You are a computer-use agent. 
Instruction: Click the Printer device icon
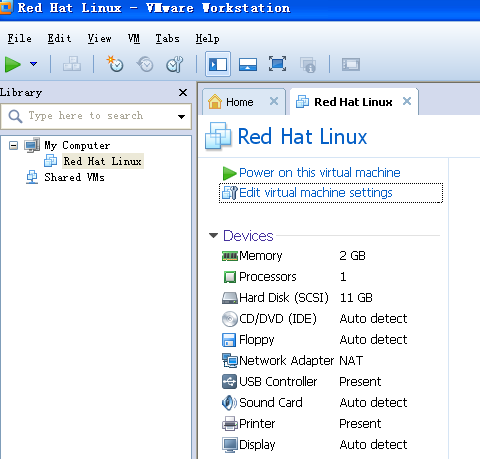[230, 424]
